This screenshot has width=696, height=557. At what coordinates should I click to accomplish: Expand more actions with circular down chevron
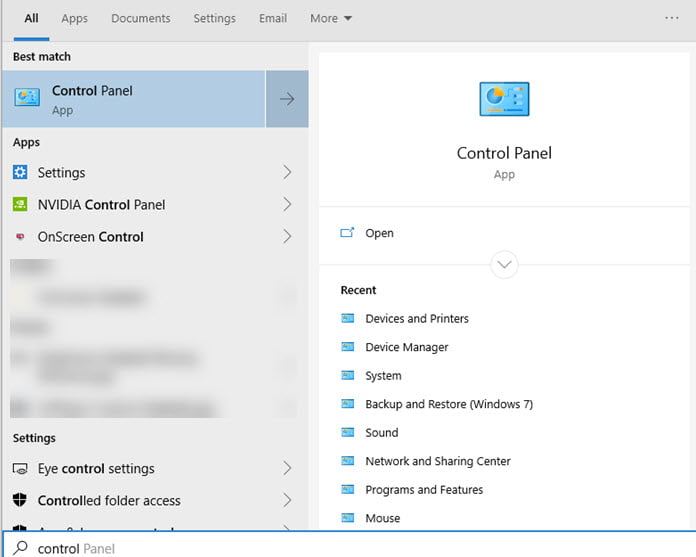(x=504, y=265)
